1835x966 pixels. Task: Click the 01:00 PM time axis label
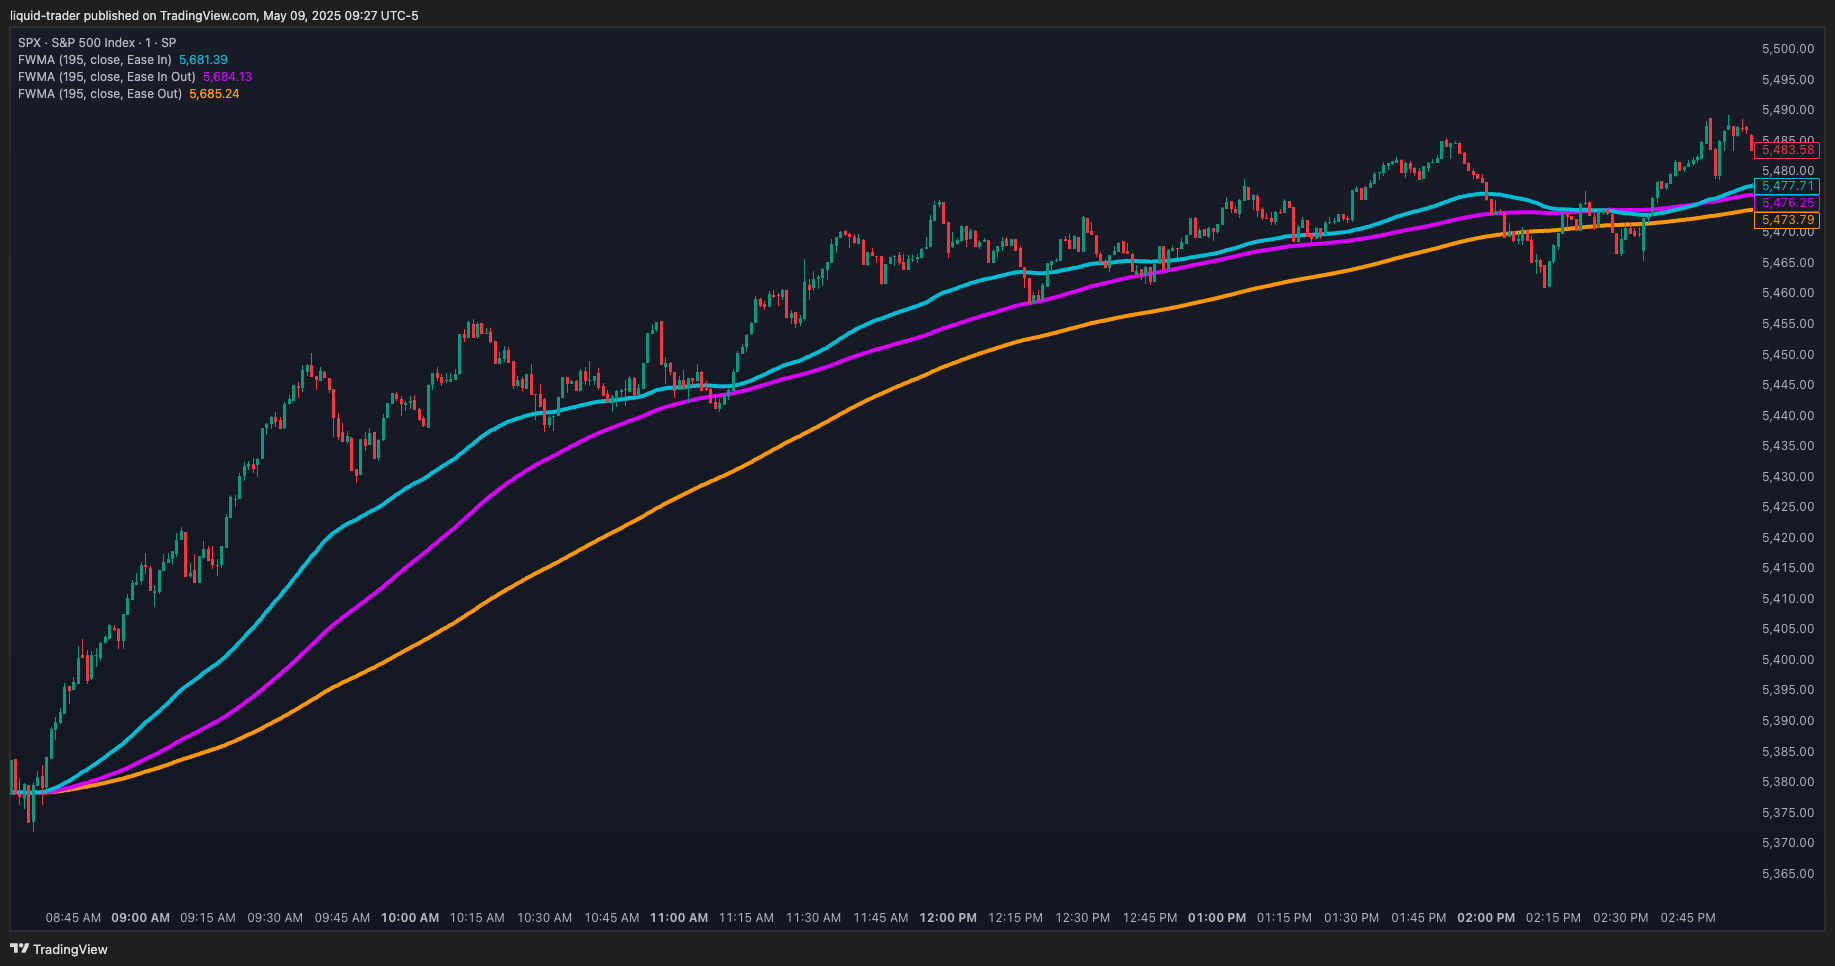[x=1217, y=918]
